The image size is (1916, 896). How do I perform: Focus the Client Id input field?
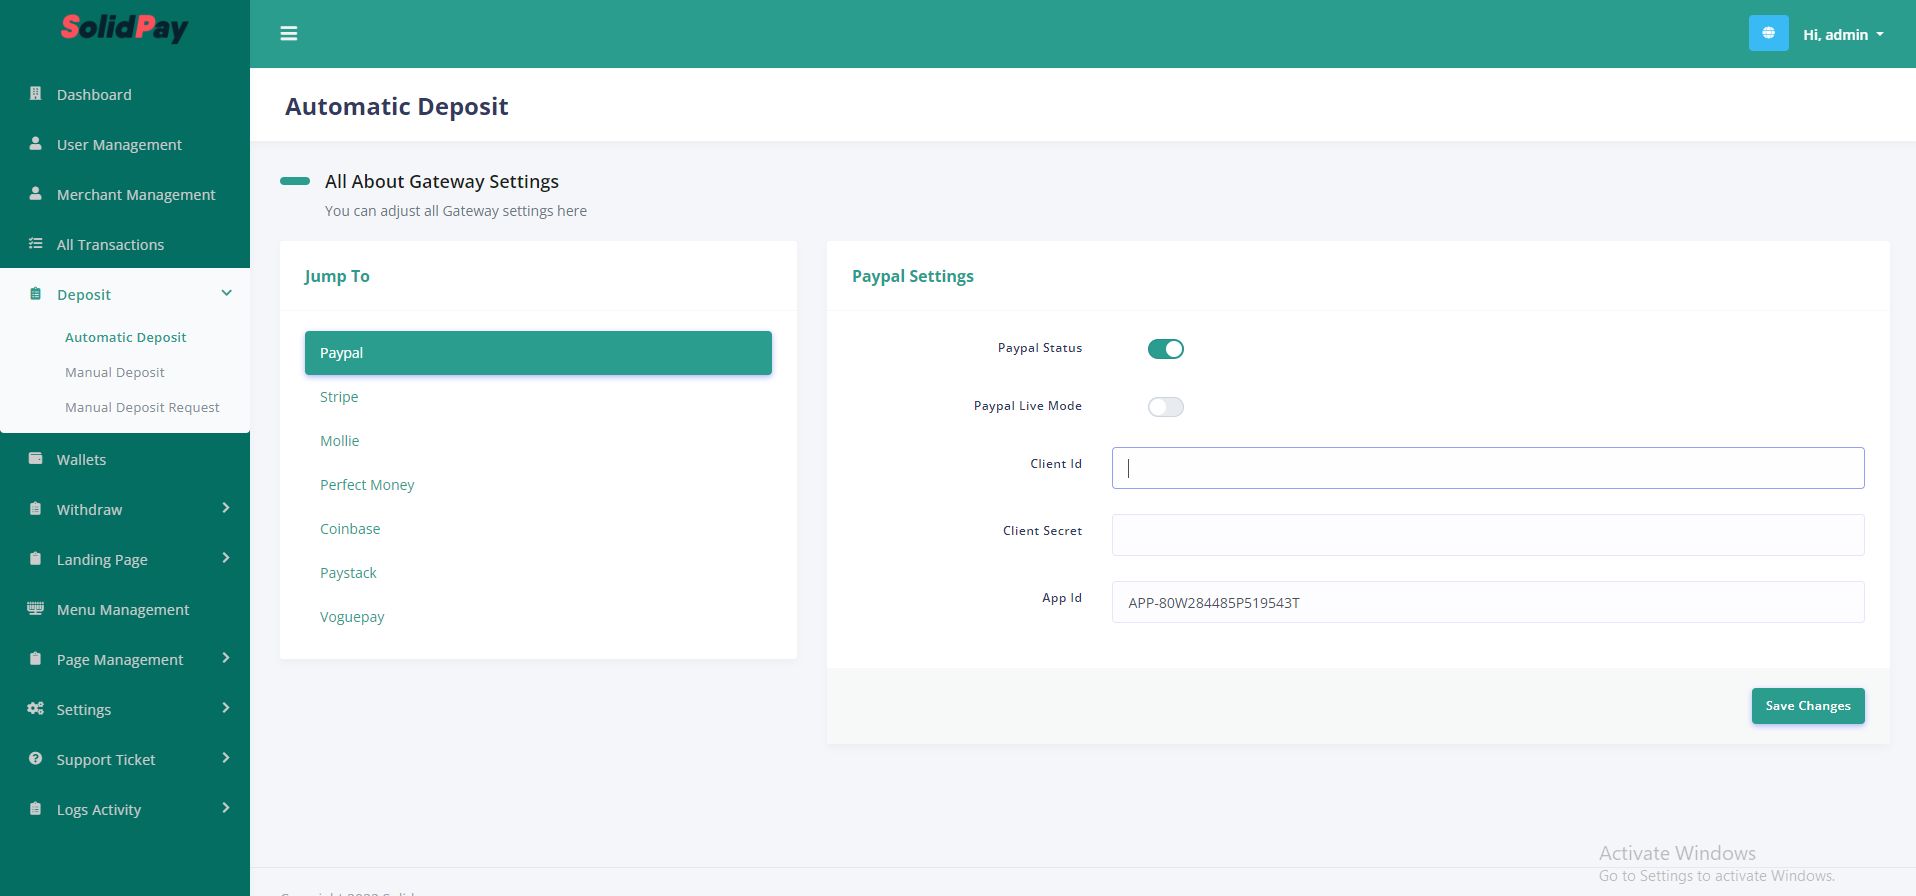1488,468
